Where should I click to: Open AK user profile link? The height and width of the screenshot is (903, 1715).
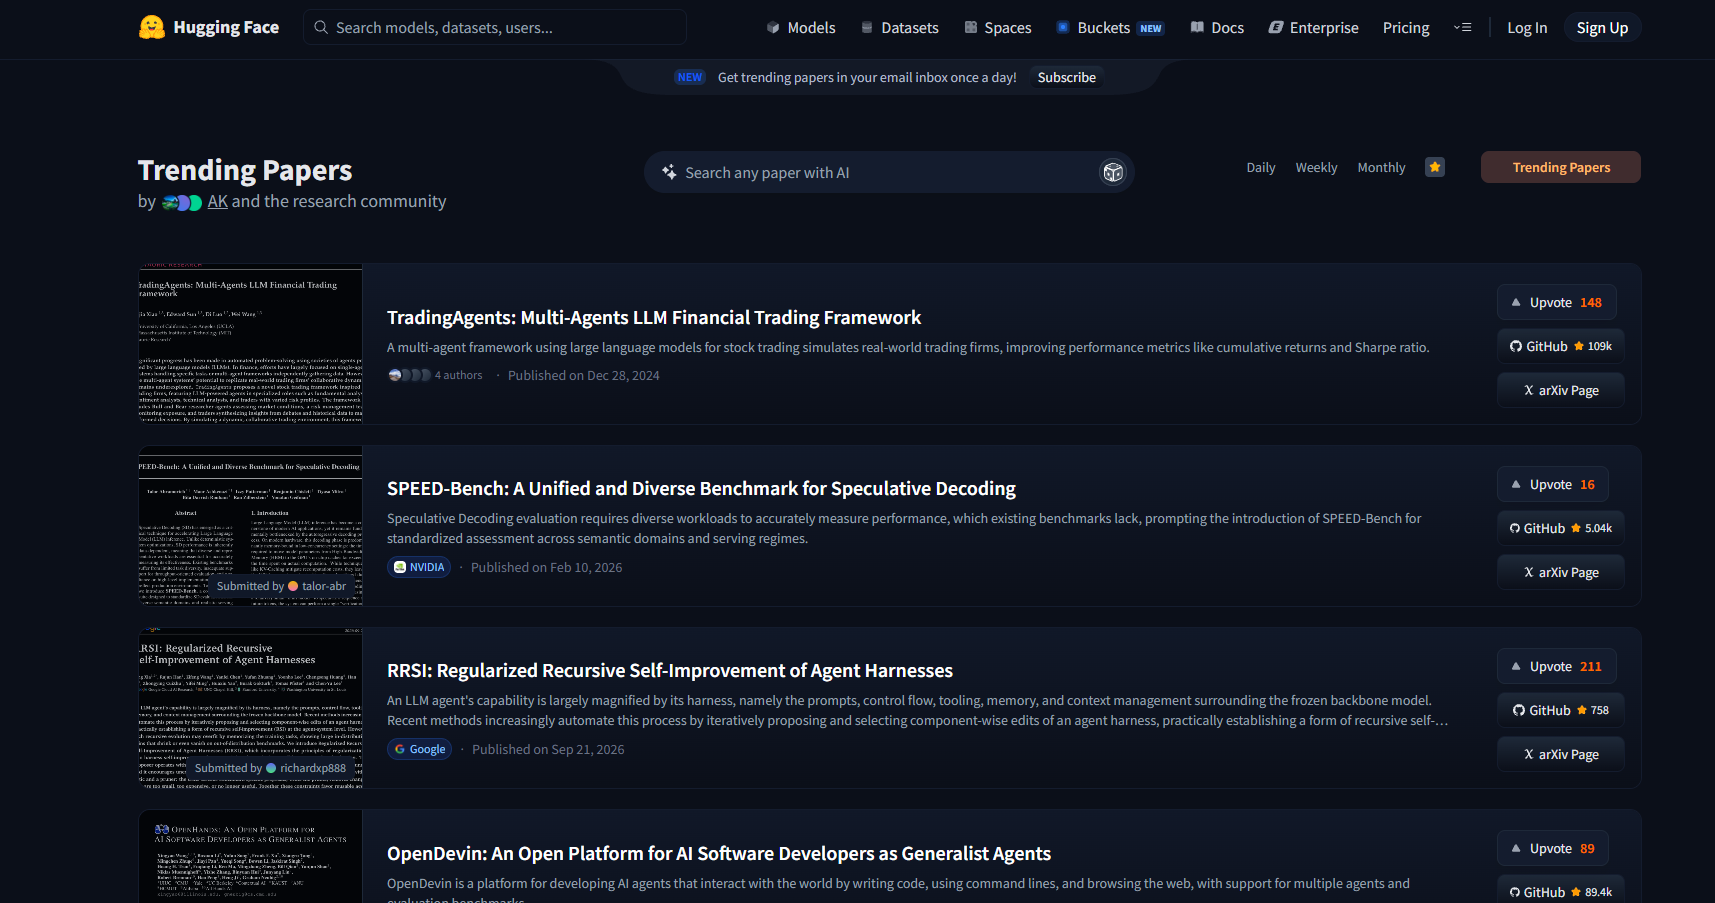coord(218,201)
